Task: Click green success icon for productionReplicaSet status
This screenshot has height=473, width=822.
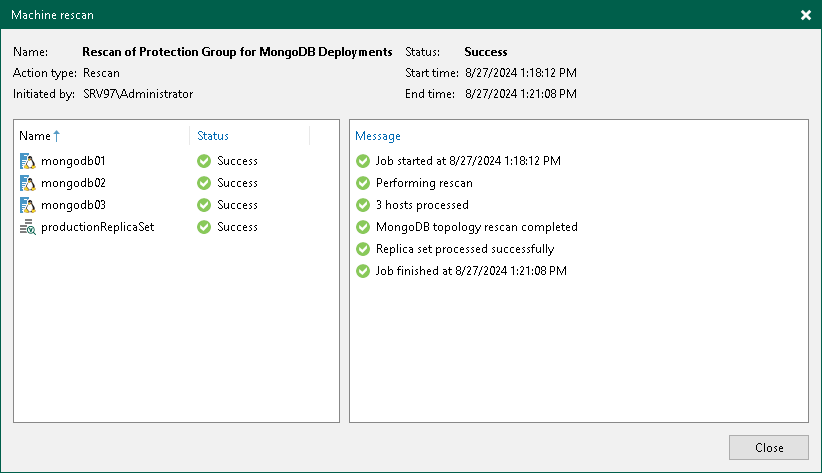Action: (204, 227)
